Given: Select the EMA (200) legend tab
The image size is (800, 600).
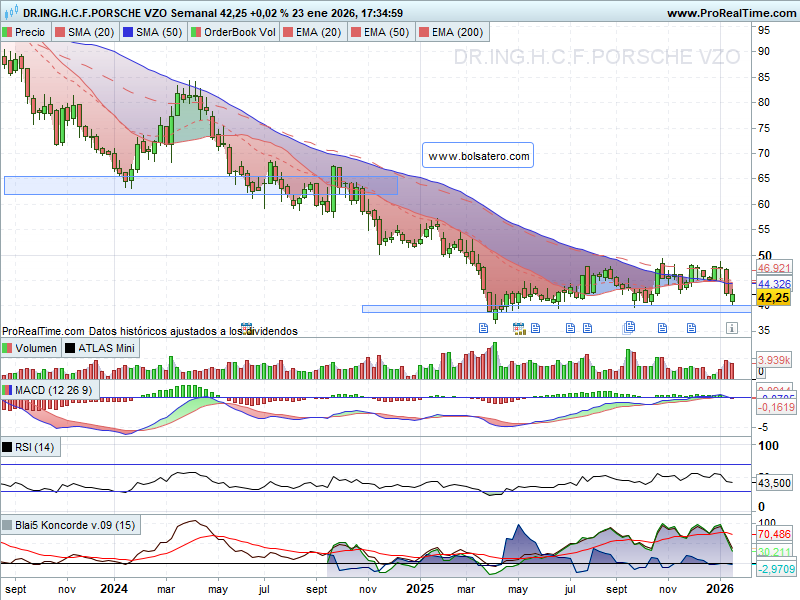Looking at the screenshot, I should pos(452,32).
